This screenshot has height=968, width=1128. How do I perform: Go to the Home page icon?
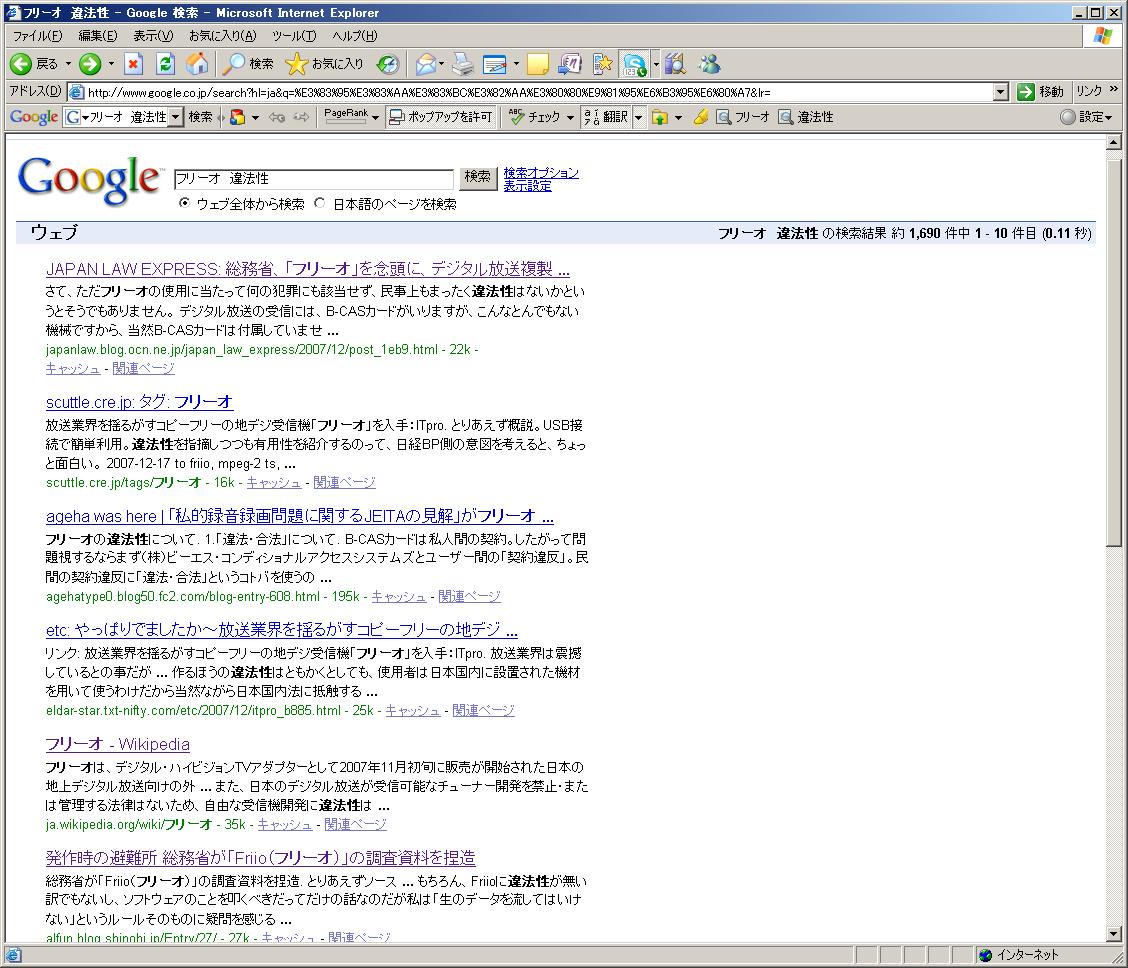(197, 64)
